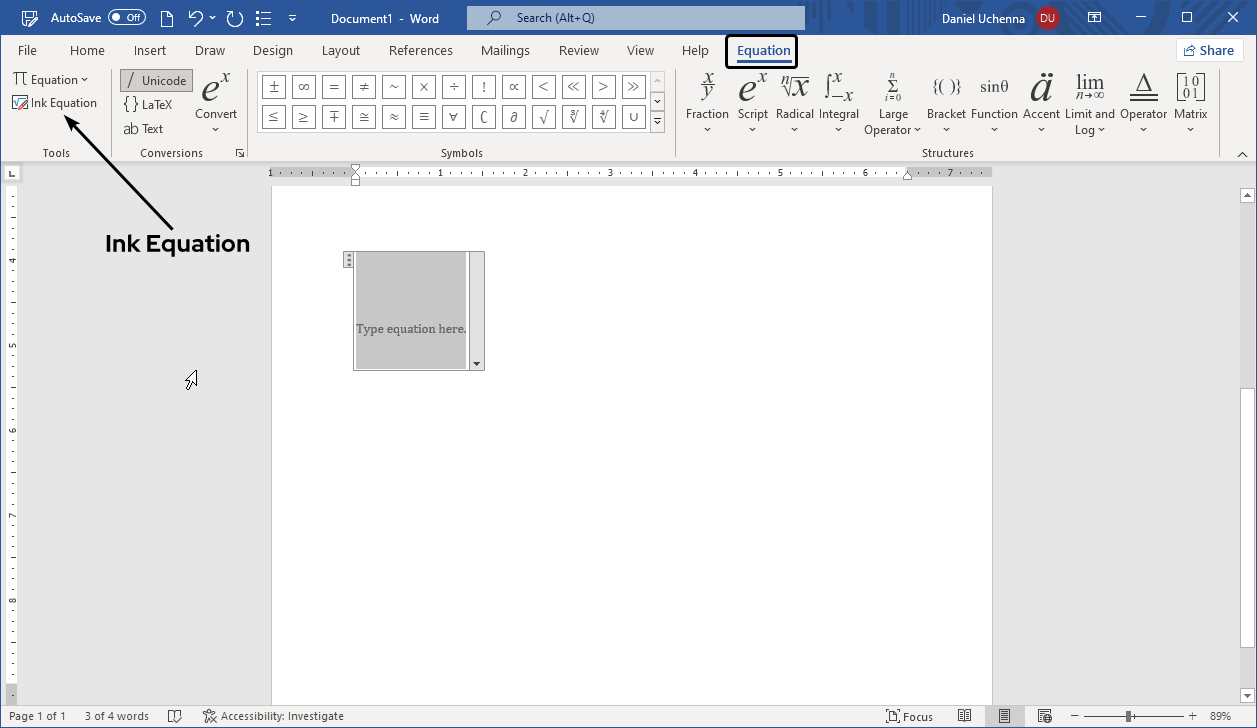Insert the plus-minus symbol

pyautogui.click(x=274, y=87)
